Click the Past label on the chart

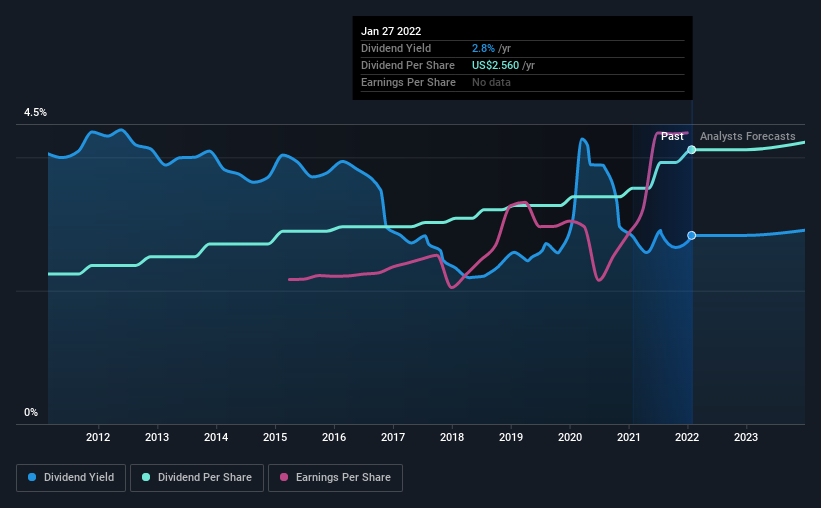(672, 137)
